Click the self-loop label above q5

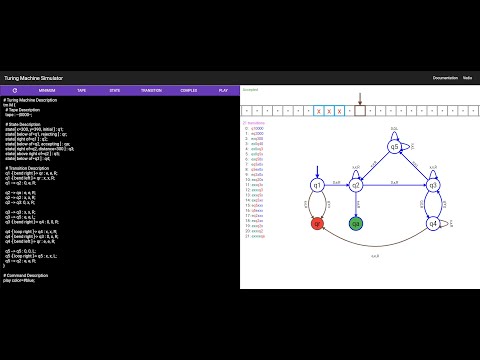[394, 128]
